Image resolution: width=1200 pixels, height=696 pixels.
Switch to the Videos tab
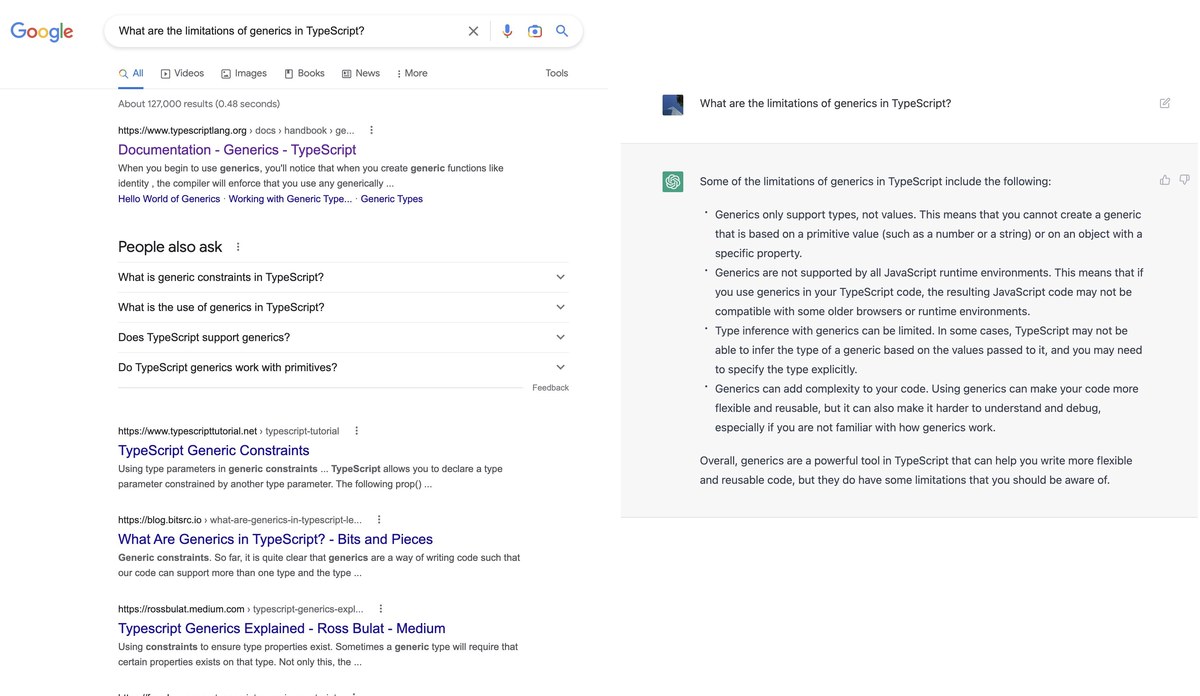[x=182, y=73]
